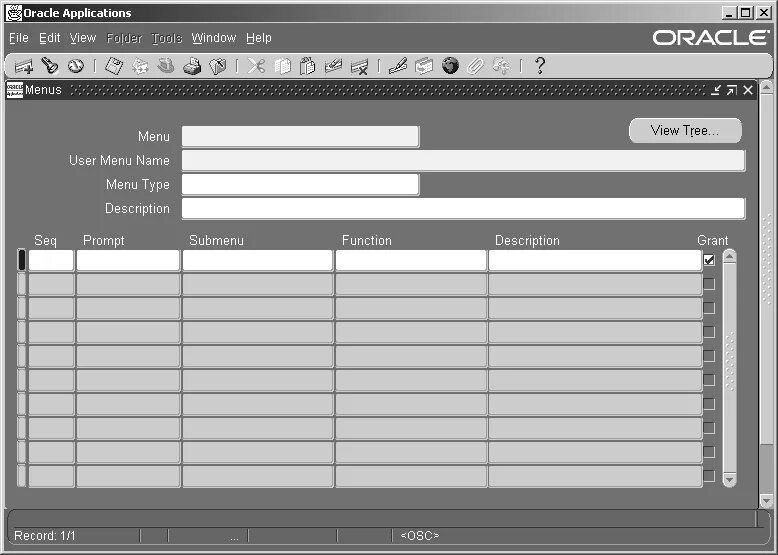
Task: Open the Help menu
Action: click(259, 38)
